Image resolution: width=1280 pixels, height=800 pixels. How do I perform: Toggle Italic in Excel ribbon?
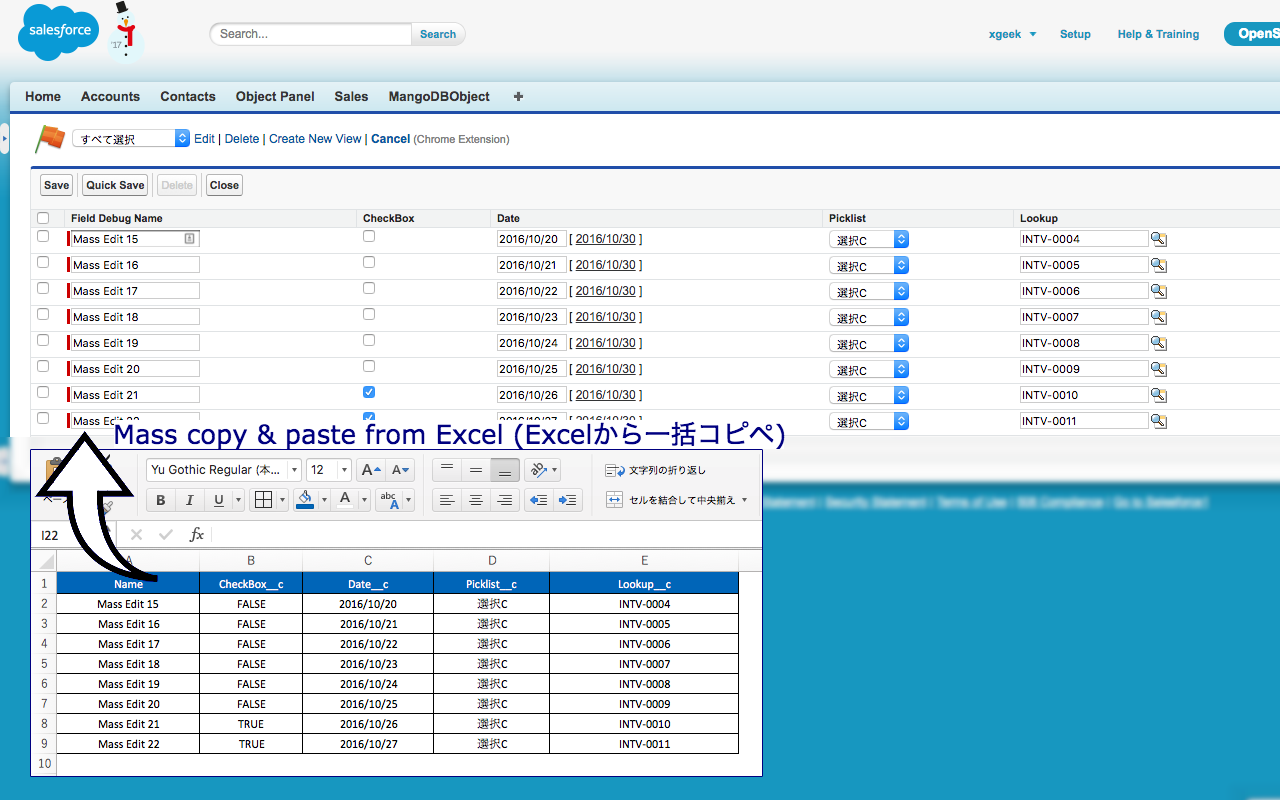click(190, 500)
